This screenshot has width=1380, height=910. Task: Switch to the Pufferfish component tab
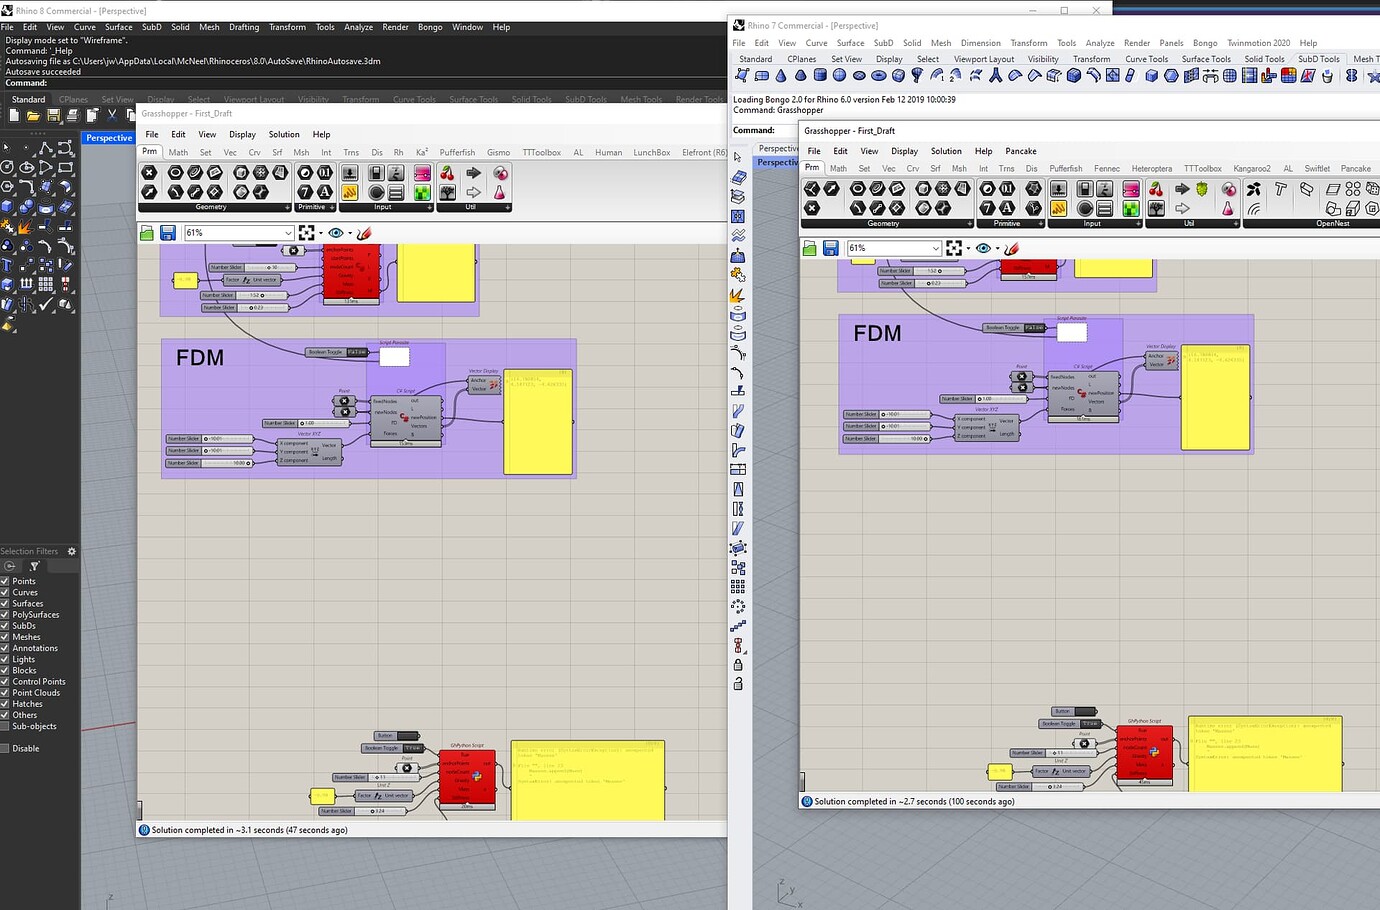pos(457,152)
